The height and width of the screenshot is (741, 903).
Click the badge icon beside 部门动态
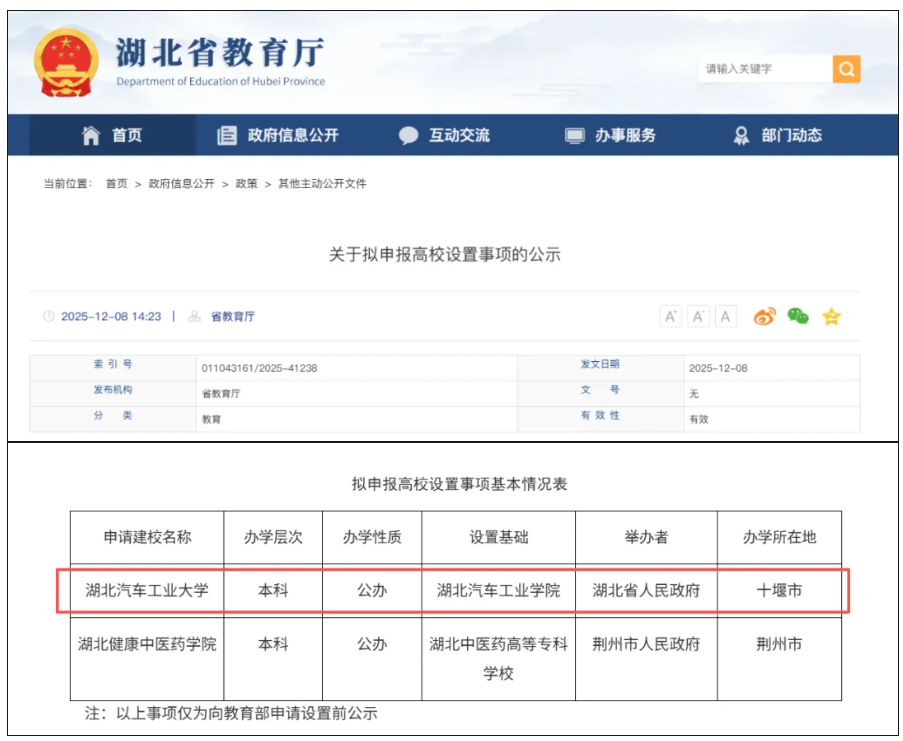click(741, 135)
